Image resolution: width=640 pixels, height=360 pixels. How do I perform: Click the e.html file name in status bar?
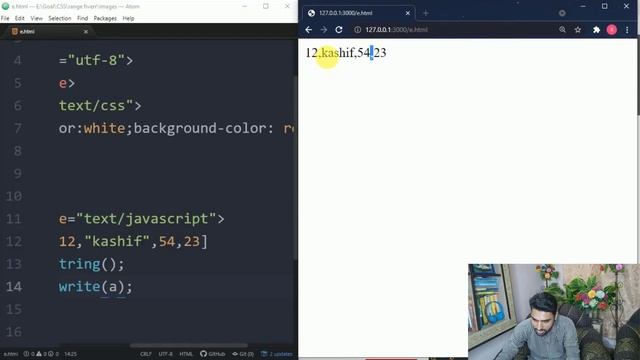click(11, 354)
